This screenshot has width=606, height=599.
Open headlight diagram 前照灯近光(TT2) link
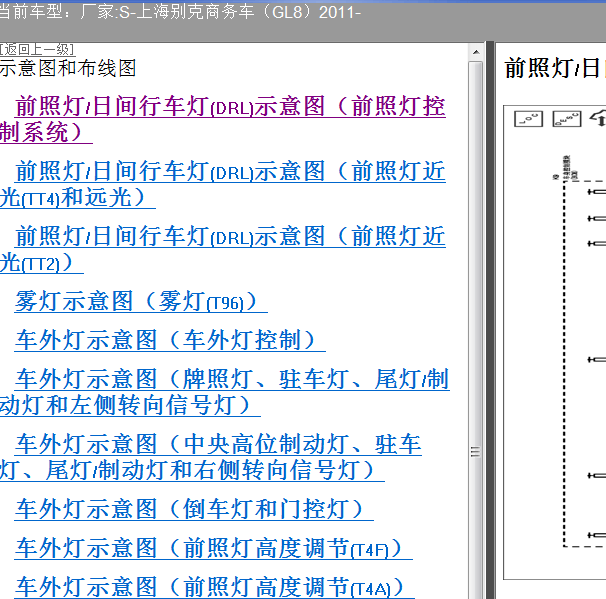[x=223, y=249]
